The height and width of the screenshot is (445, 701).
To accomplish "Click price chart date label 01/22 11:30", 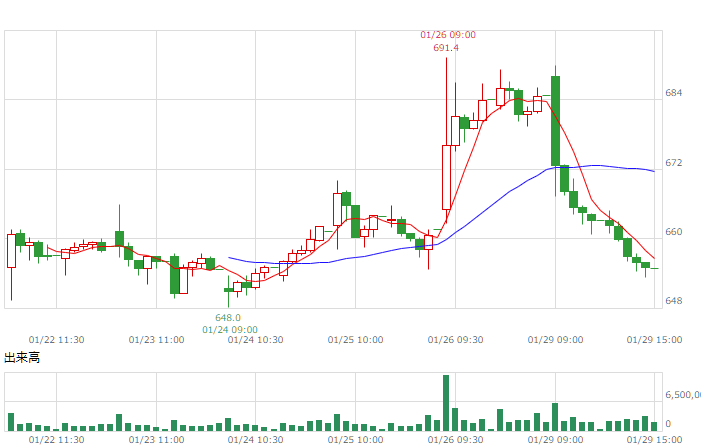I will pyautogui.click(x=56, y=340).
